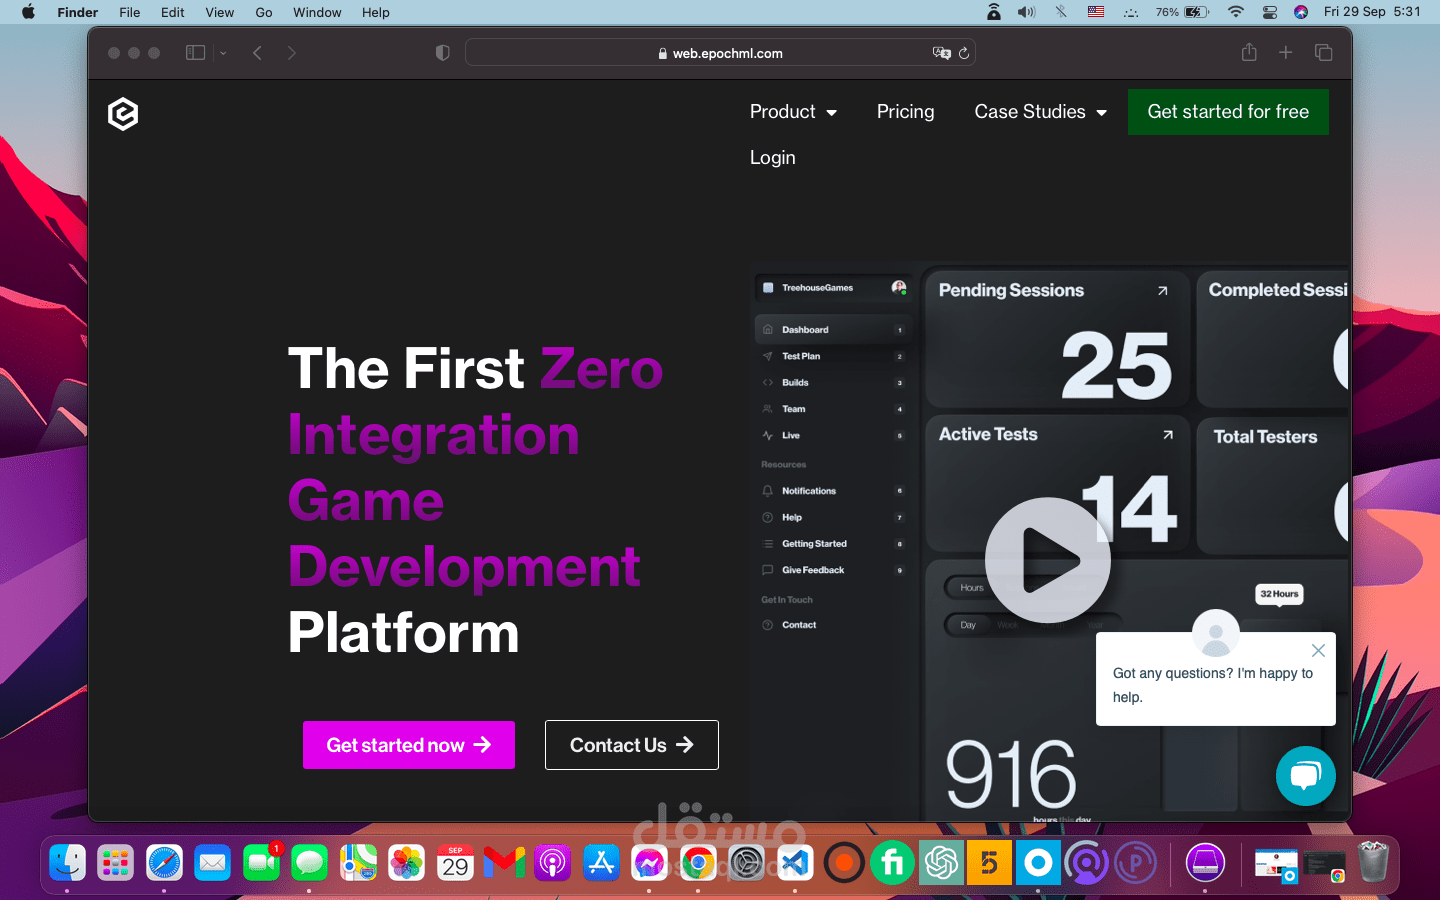Select the Epoch logo in the top left
The height and width of the screenshot is (900, 1440).
pos(122,114)
